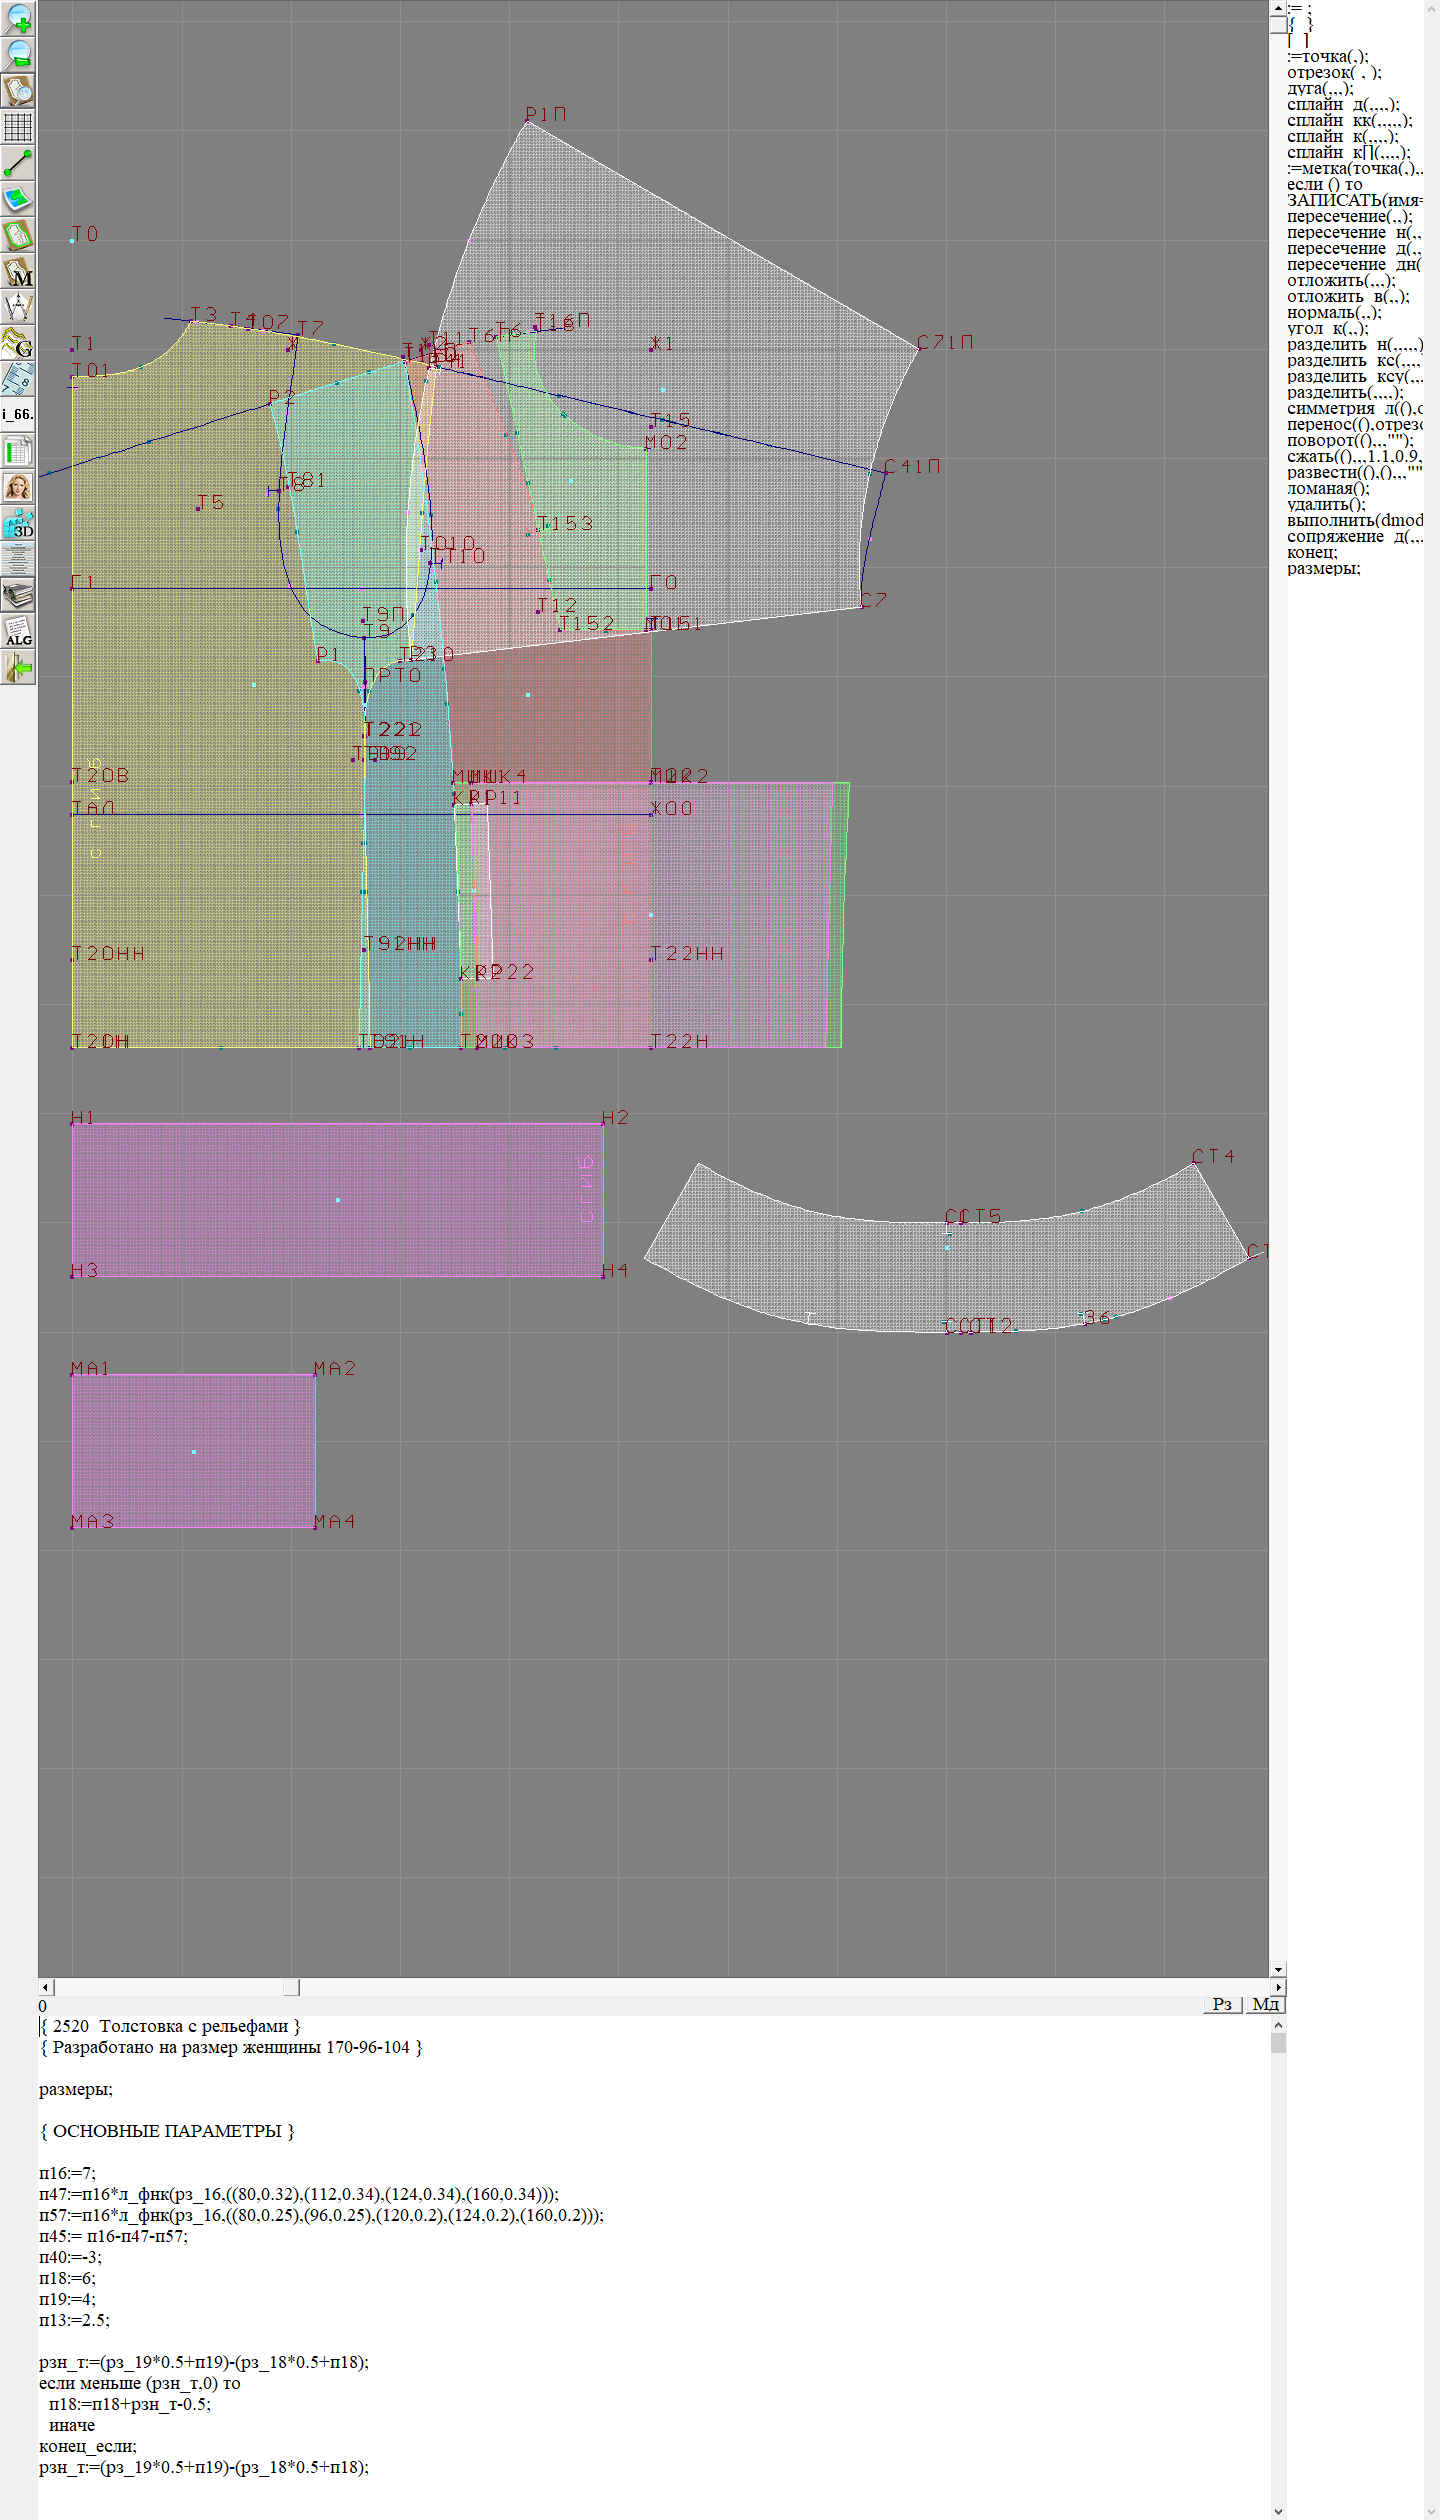This screenshot has height=2520, width=1440.
Task: Open the green-column table icon
Action: pyautogui.click(x=18, y=451)
